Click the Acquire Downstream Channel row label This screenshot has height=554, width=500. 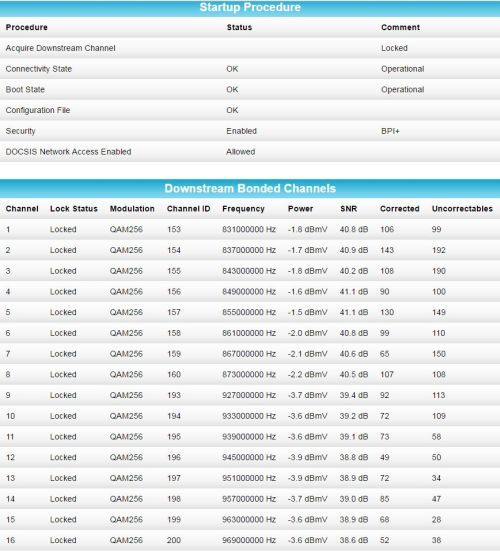60,48
